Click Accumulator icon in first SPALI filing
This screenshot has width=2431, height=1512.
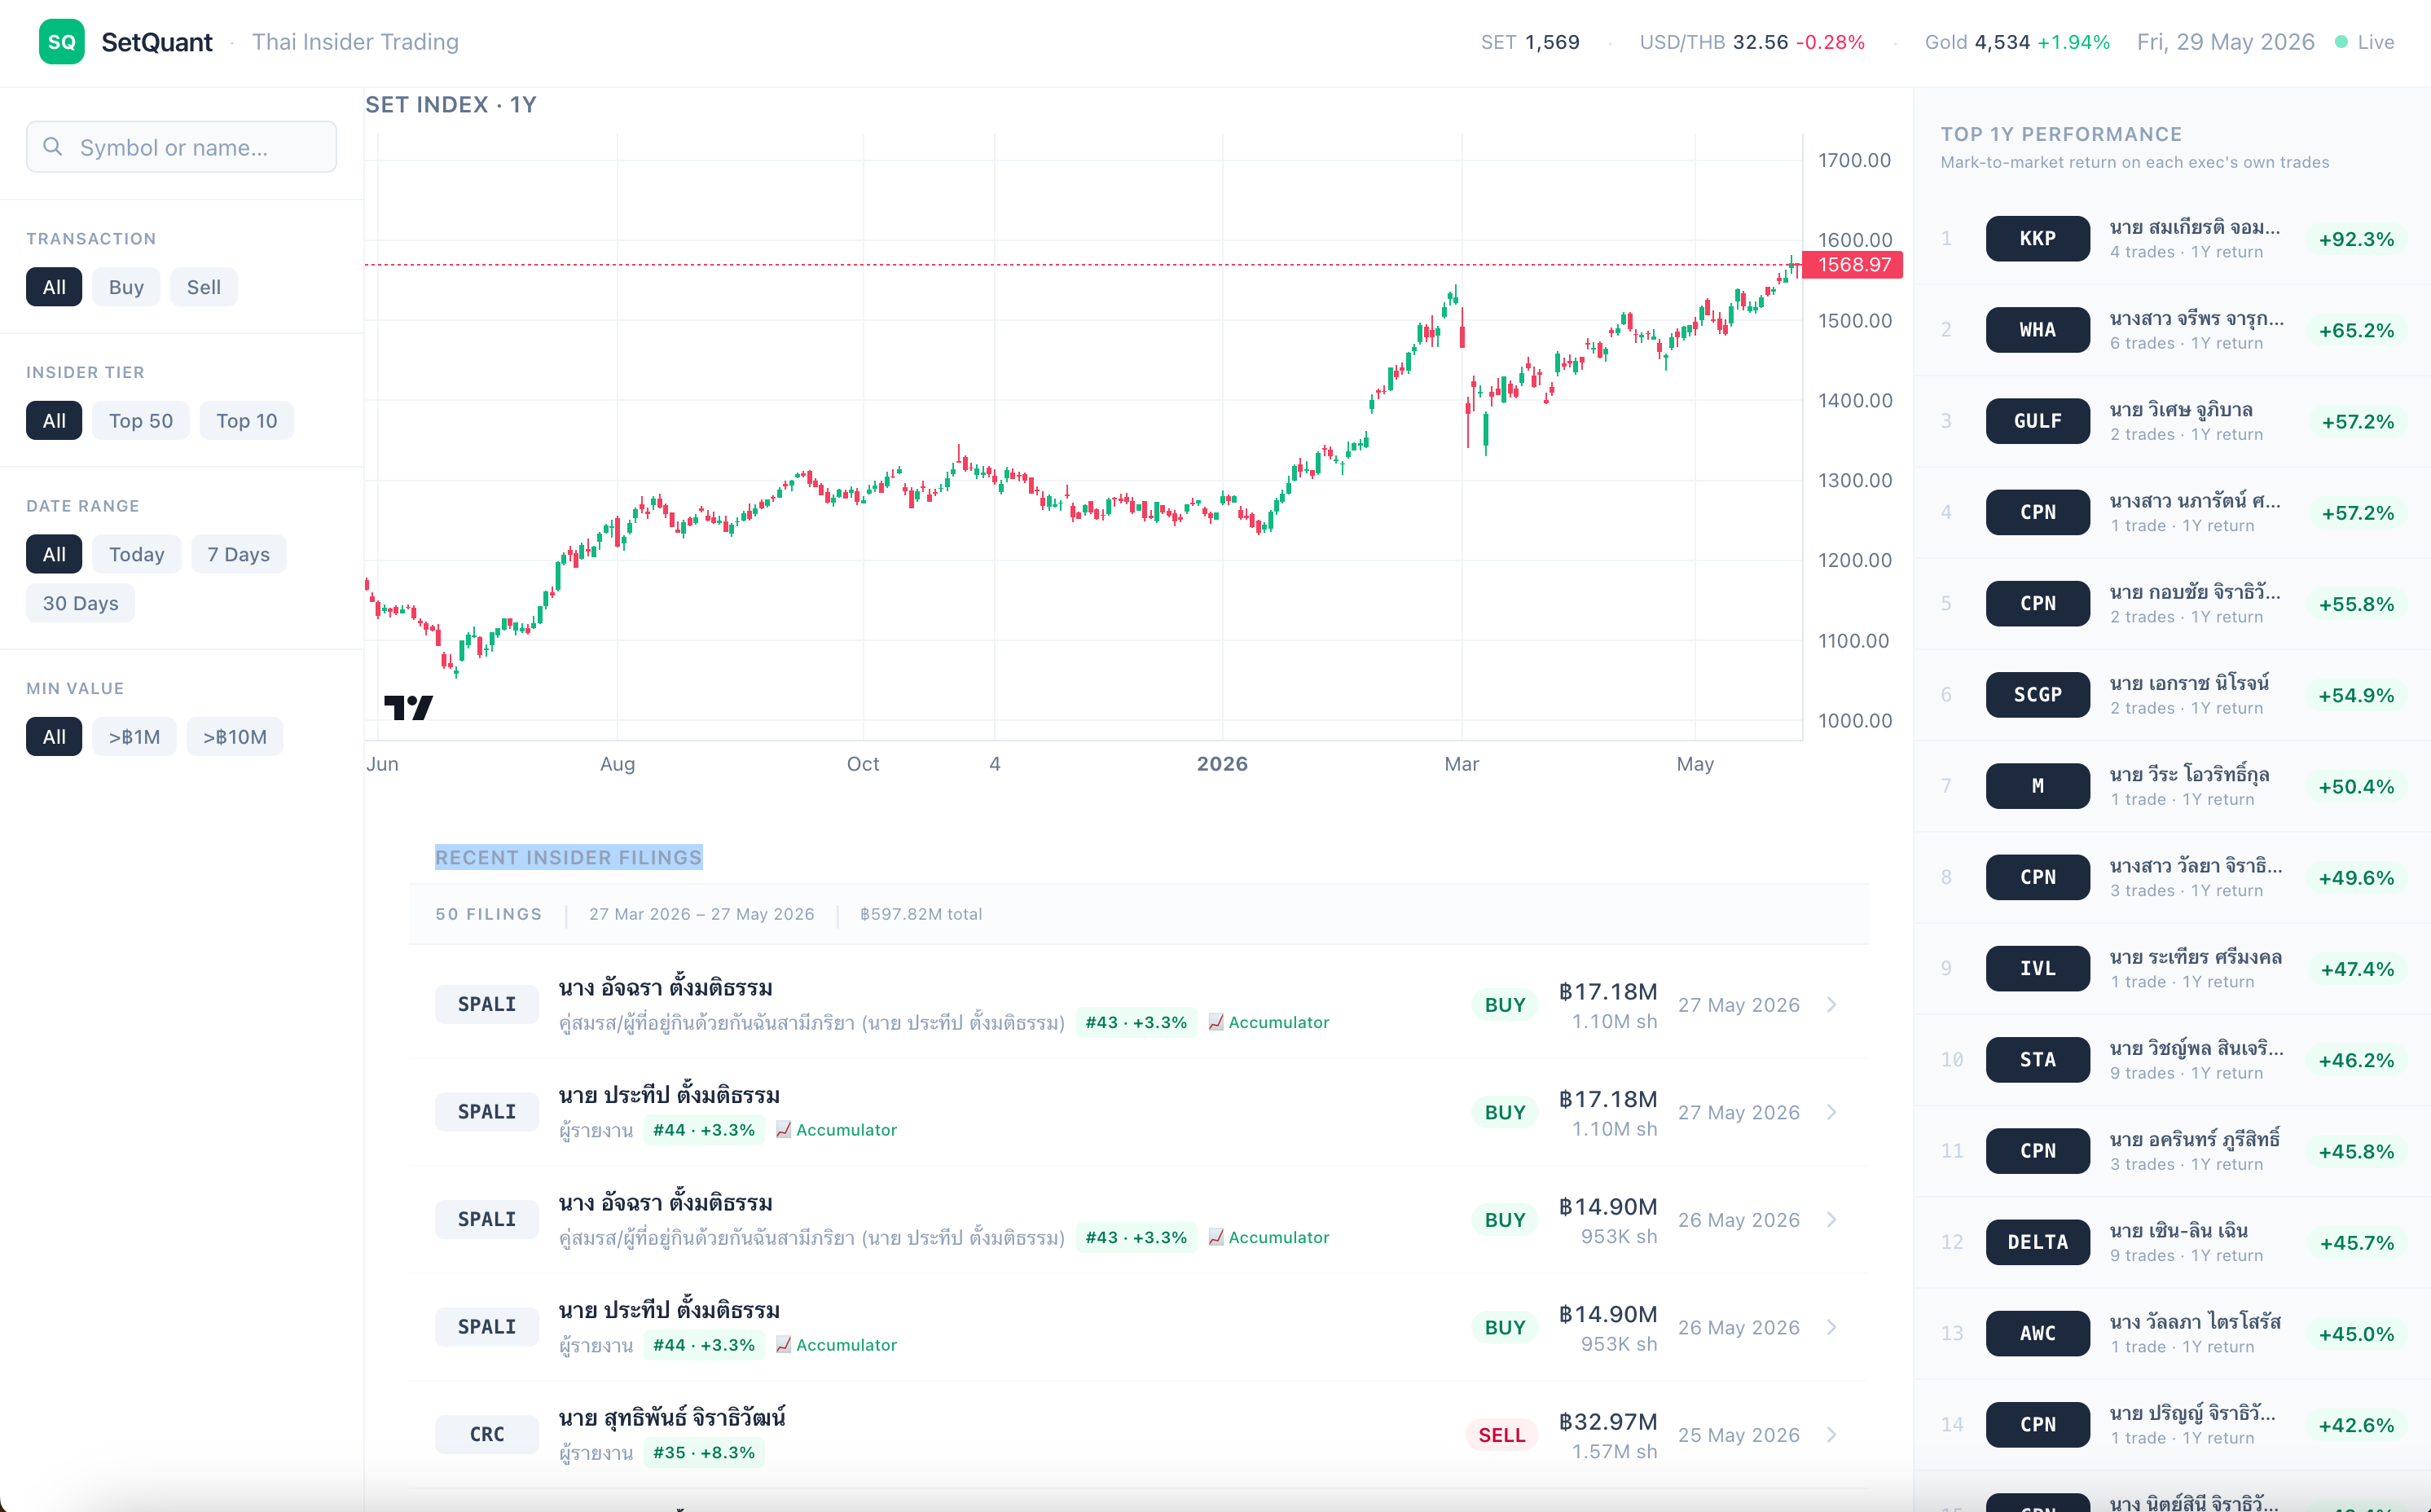[1216, 1022]
